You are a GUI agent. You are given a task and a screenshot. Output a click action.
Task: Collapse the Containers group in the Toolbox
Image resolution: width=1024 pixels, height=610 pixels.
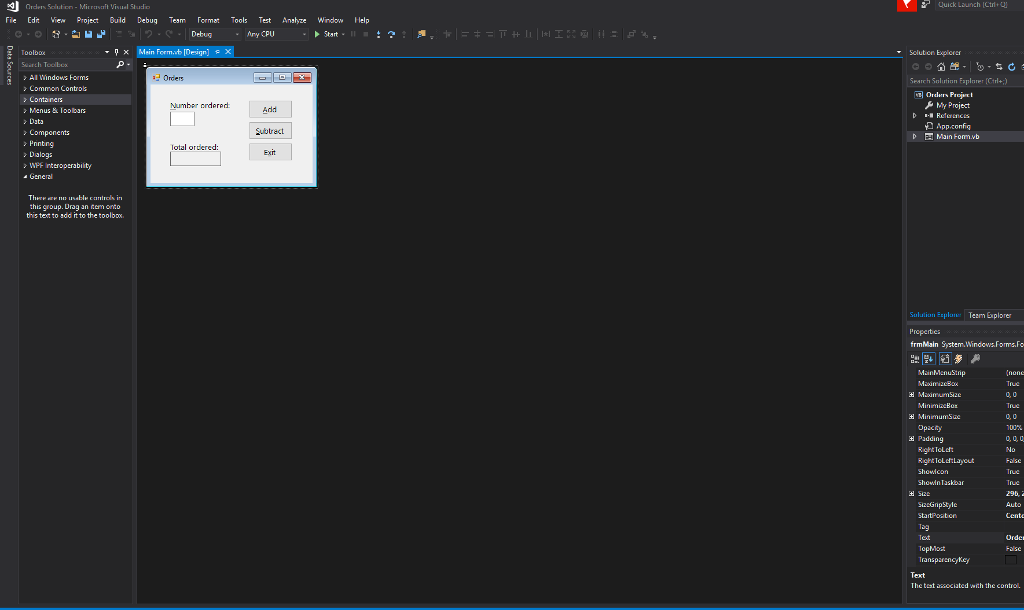[x=25, y=99]
